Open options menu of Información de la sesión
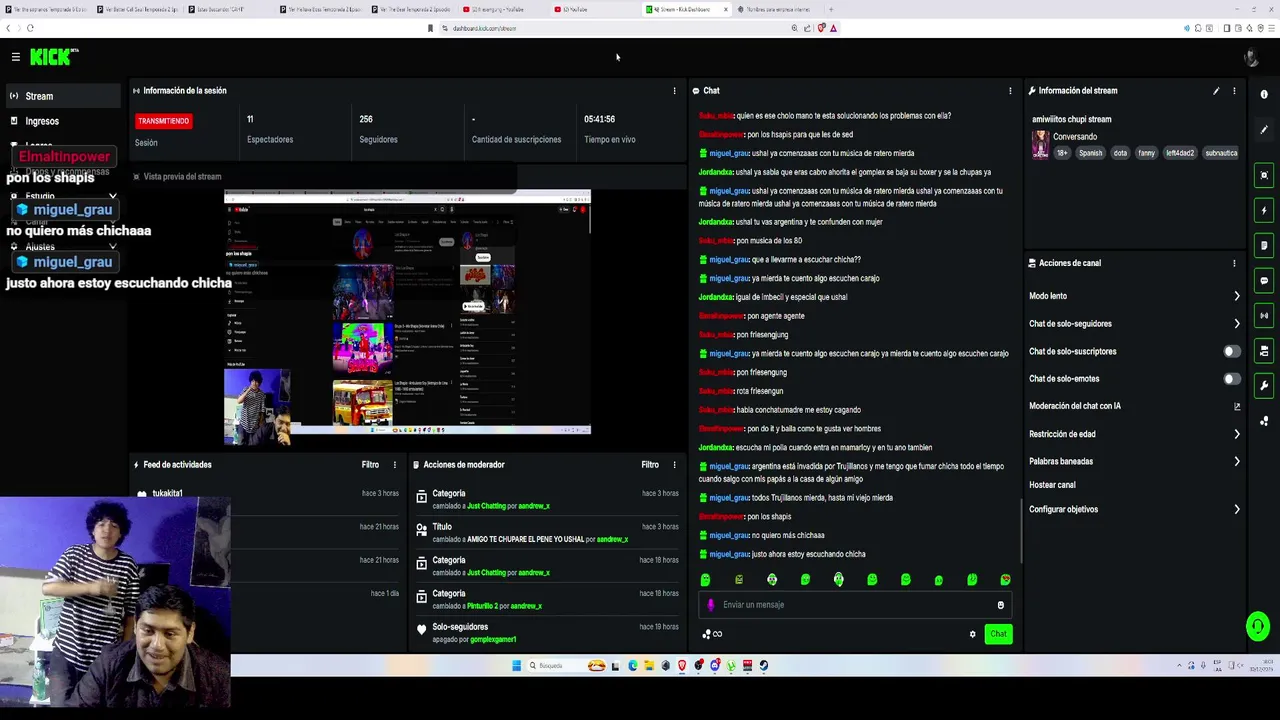 674,91
